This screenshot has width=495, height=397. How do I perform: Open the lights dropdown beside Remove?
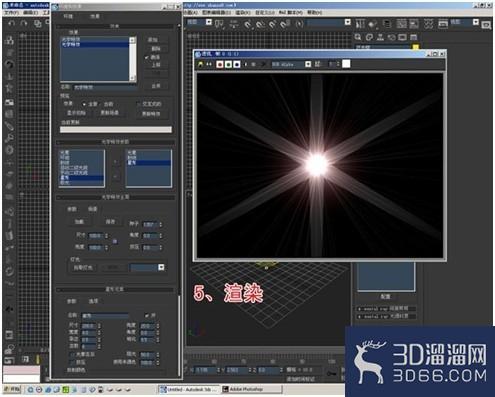click(x=161, y=267)
